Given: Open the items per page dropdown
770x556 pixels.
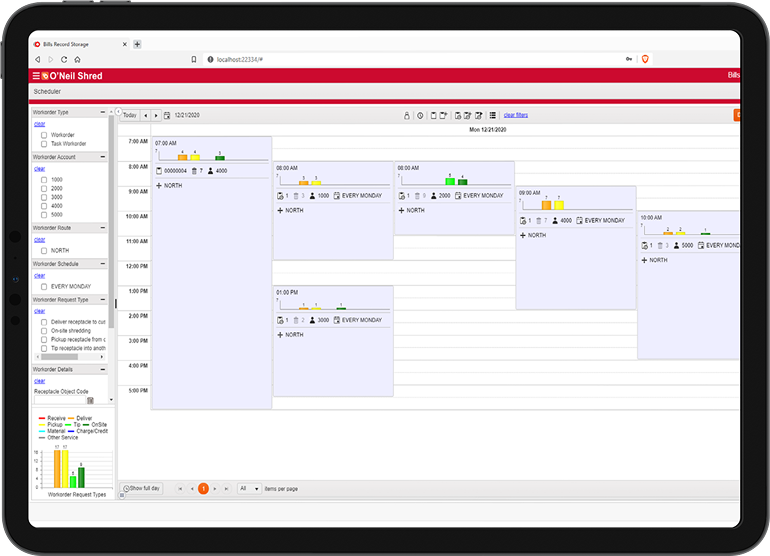Looking at the screenshot, I should 249,488.
